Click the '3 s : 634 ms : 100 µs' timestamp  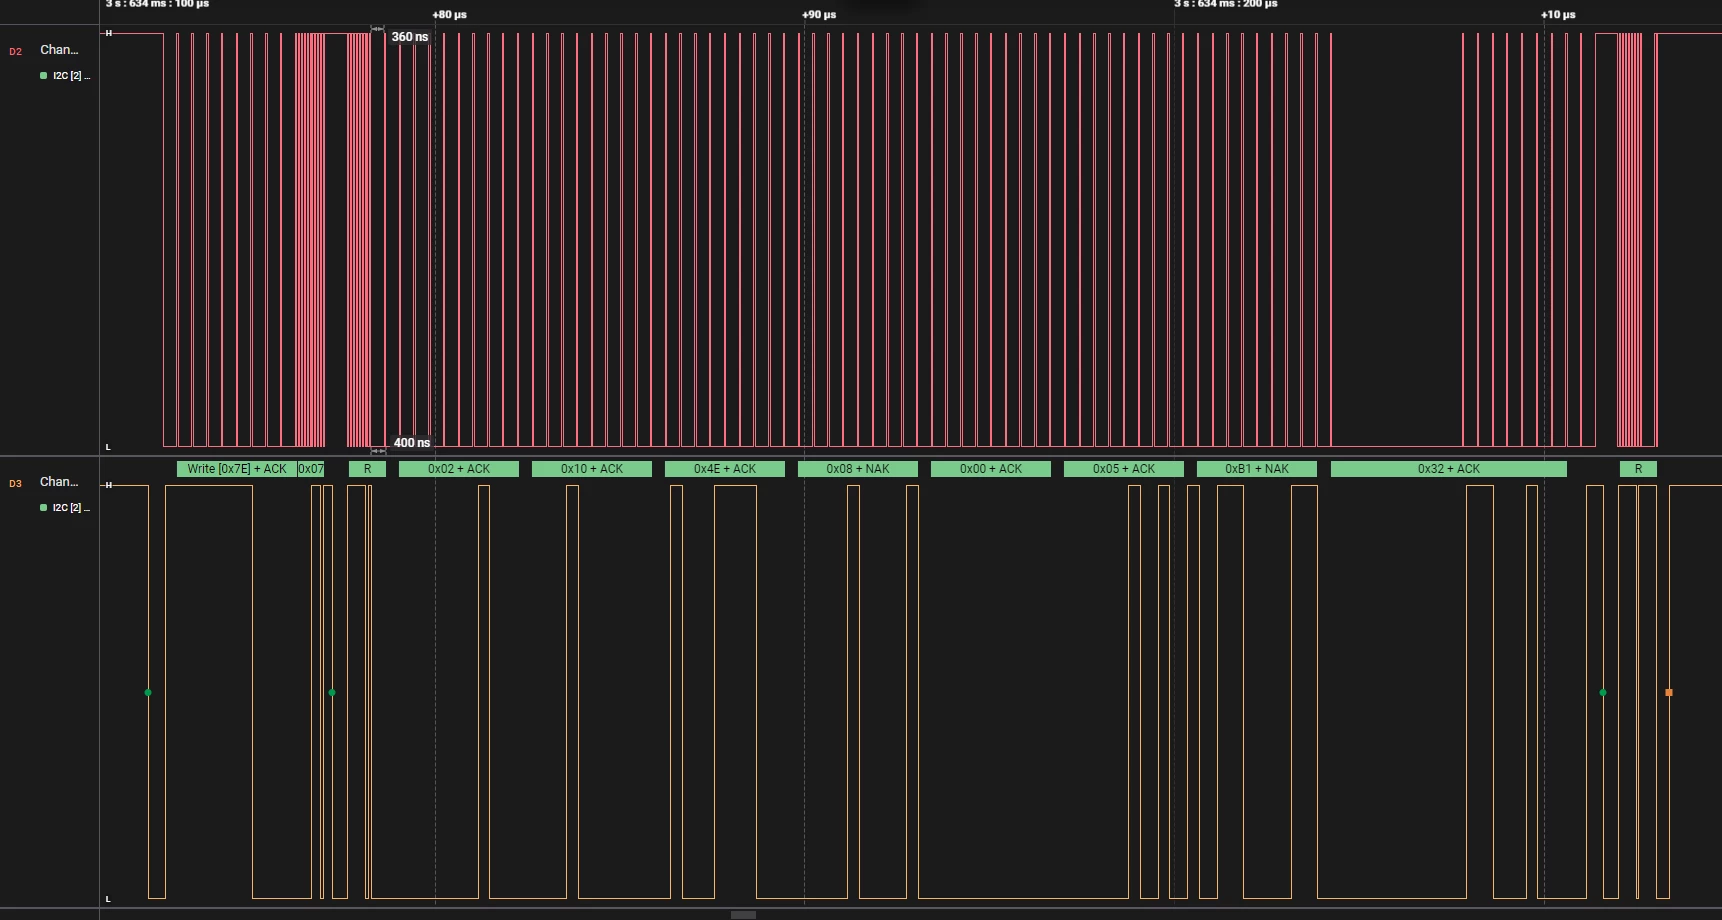click(x=157, y=4)
